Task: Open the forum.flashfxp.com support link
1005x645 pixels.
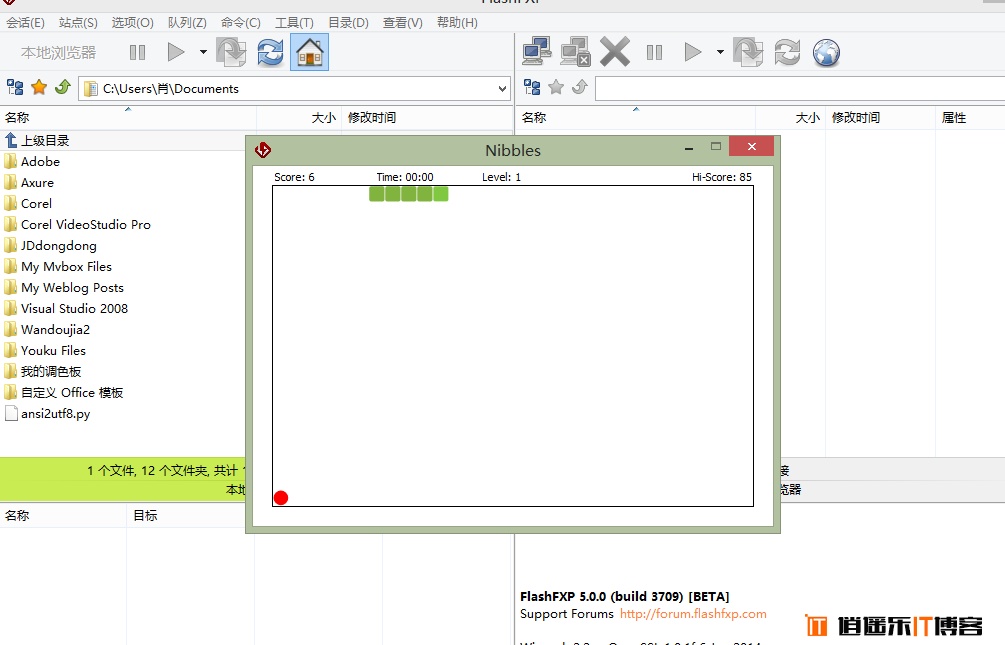Action: 693,614
